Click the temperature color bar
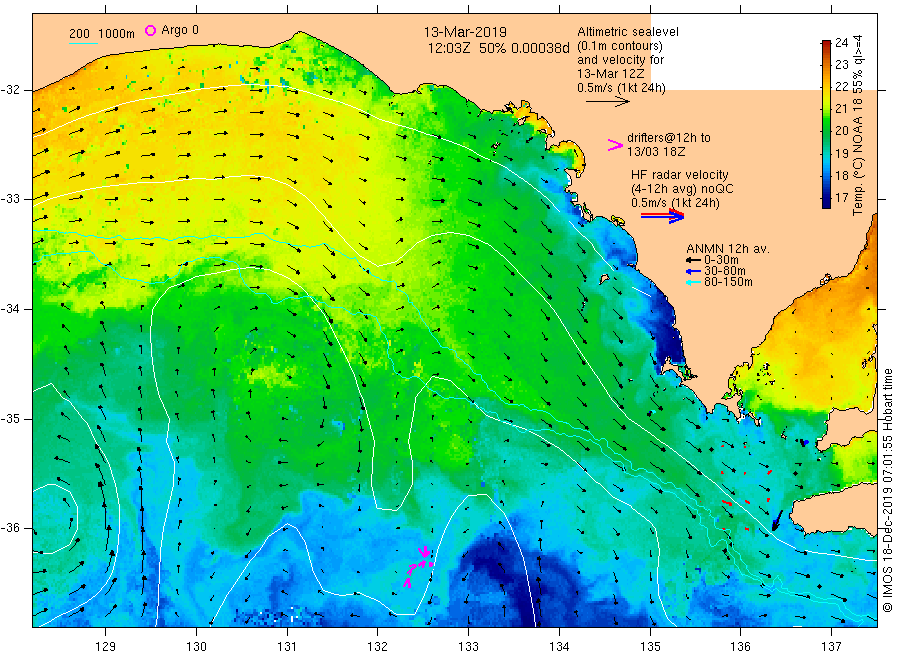The height and width of the screenshot is (660, 900). tap(826, 124)
